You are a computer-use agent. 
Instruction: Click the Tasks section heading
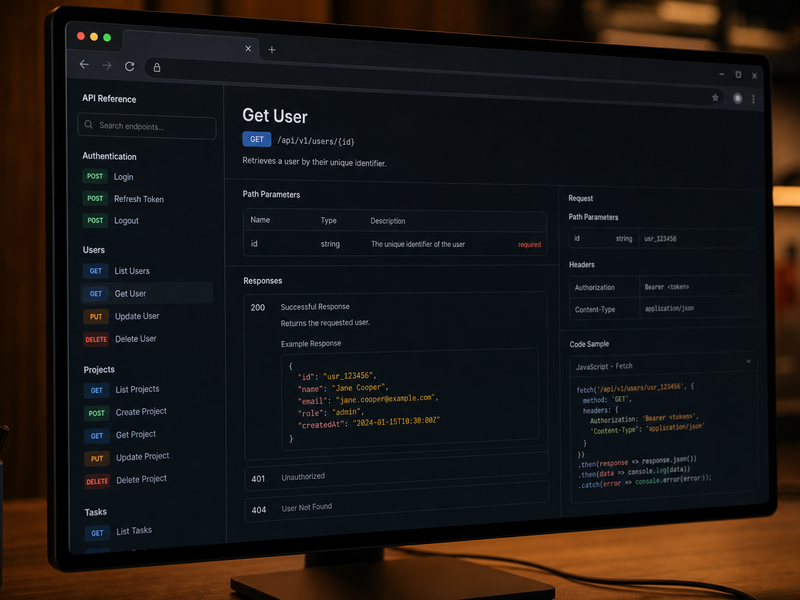coord(95,512)
